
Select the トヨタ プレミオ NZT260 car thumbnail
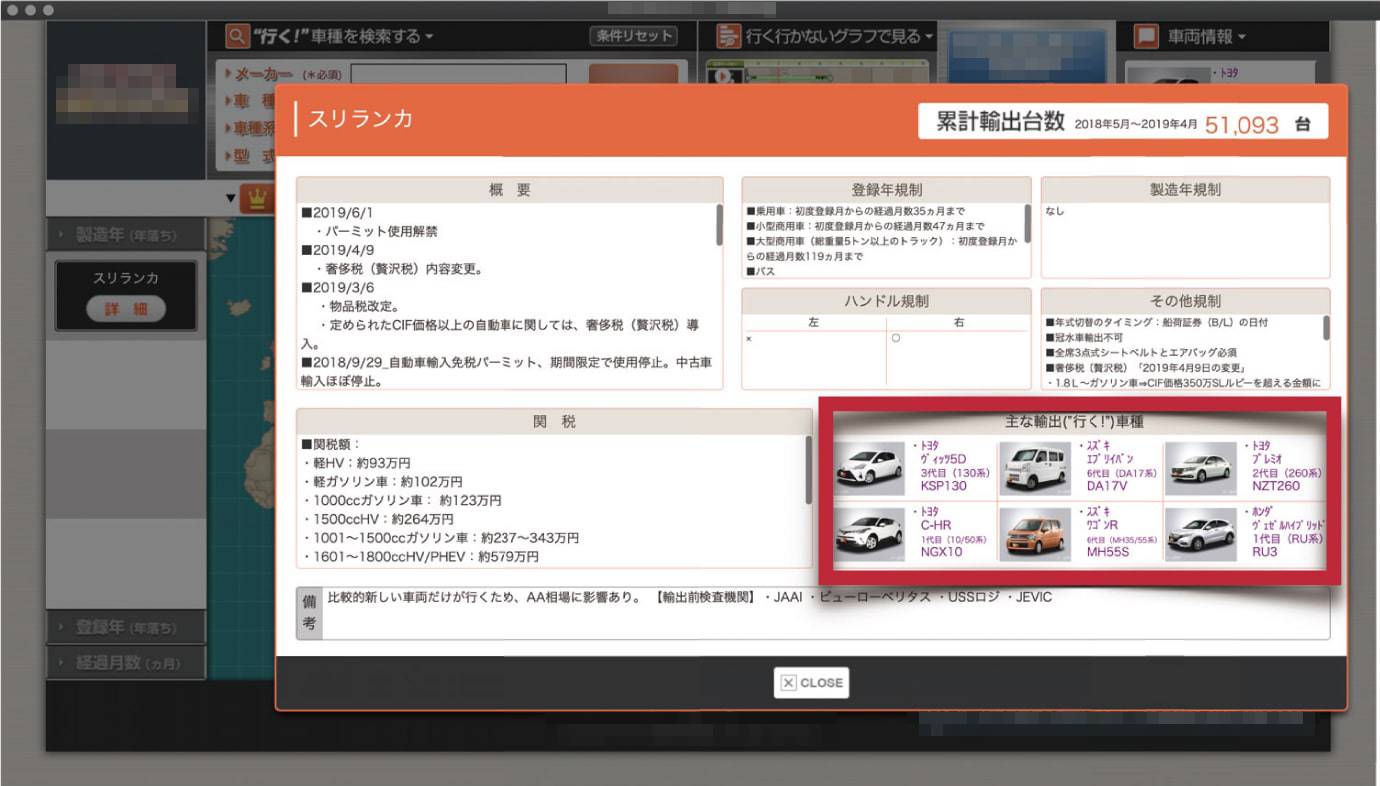click(x=1201, y=468)
